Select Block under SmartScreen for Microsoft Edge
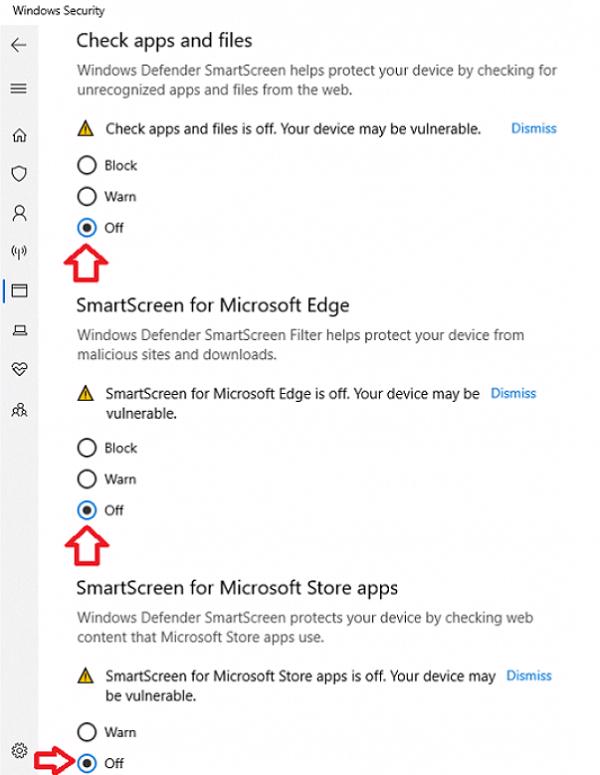Screen dimensions: 600x775 107,448
